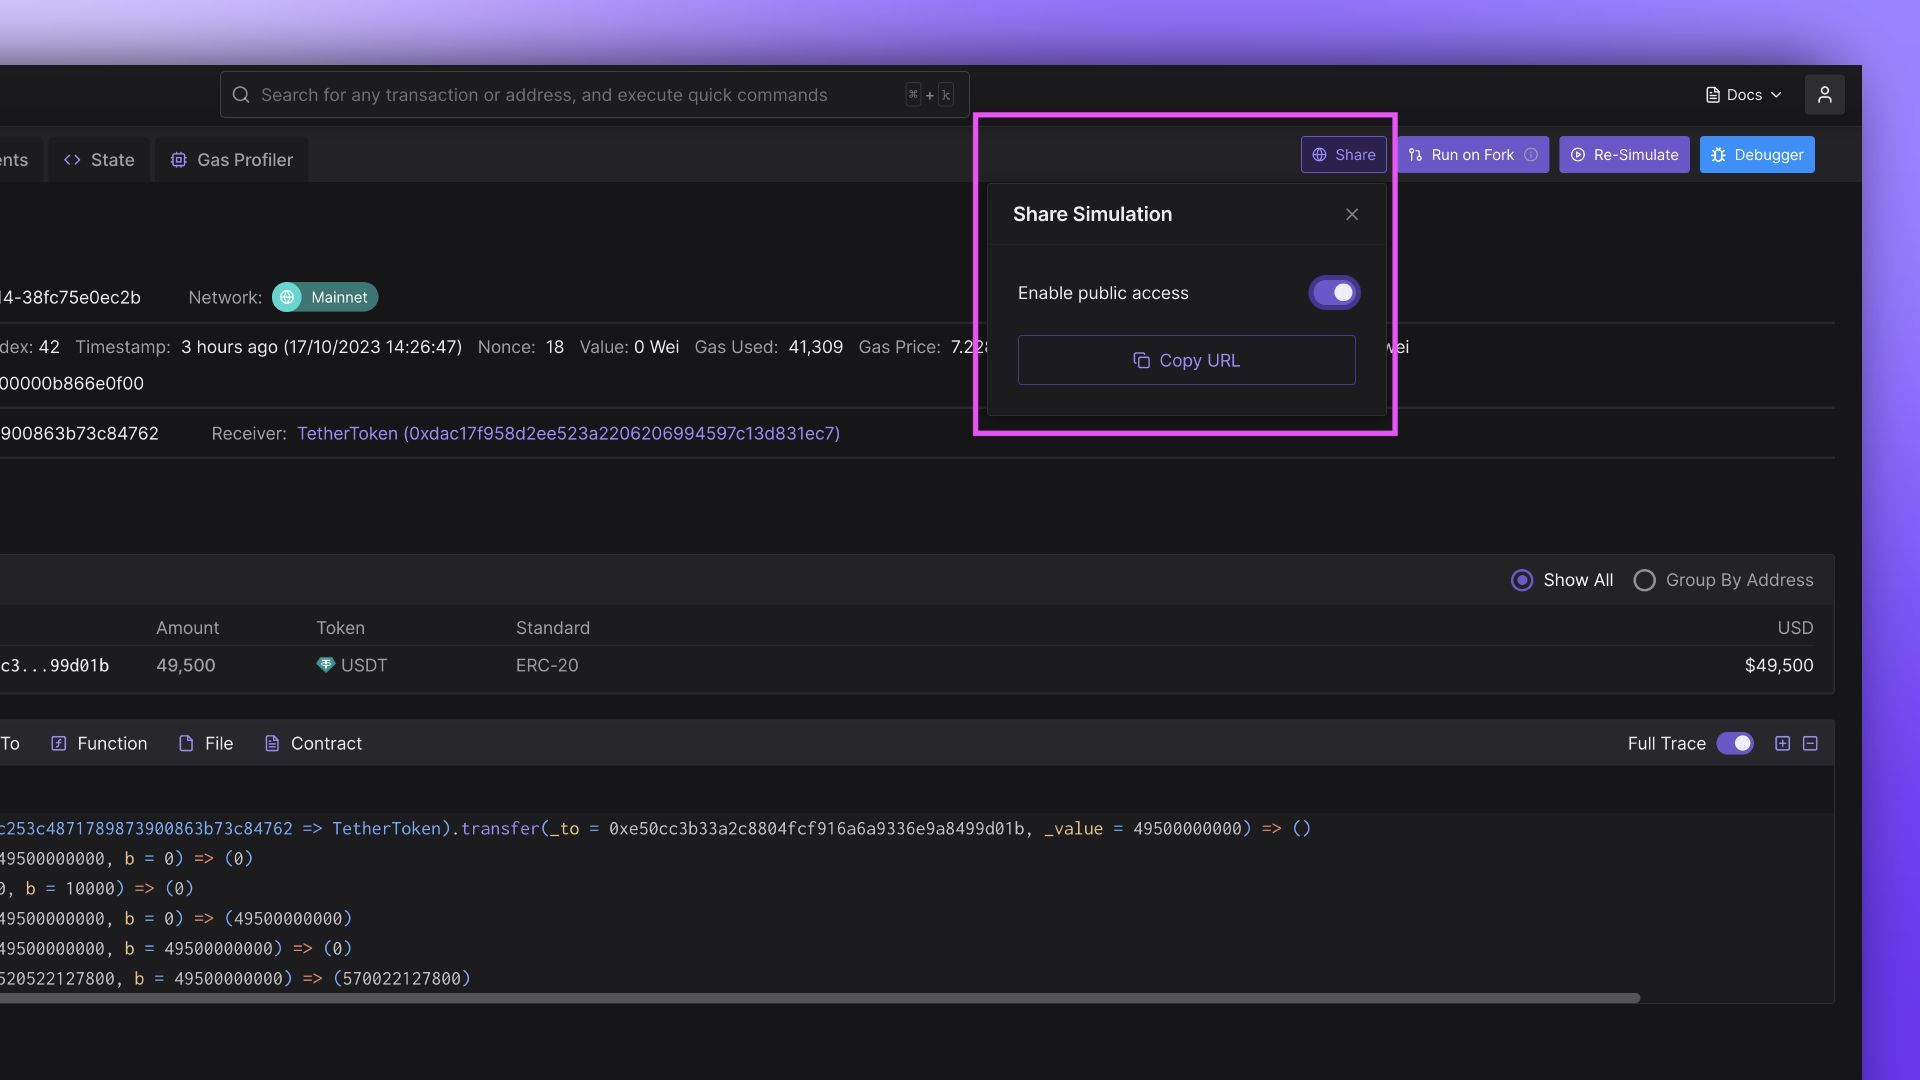The height and width of the screenshot is (1080, 1920).
Task: Click the USDT token icon
Action: (x=325, y=665)
